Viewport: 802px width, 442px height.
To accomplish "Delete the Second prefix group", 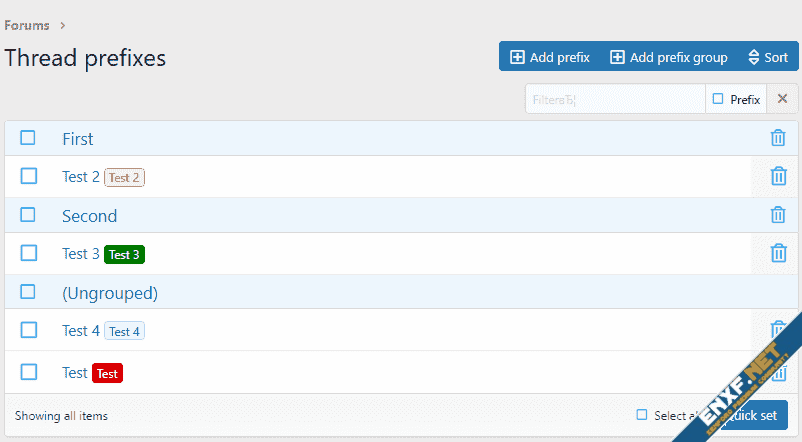I will click(x=778, y=215).
